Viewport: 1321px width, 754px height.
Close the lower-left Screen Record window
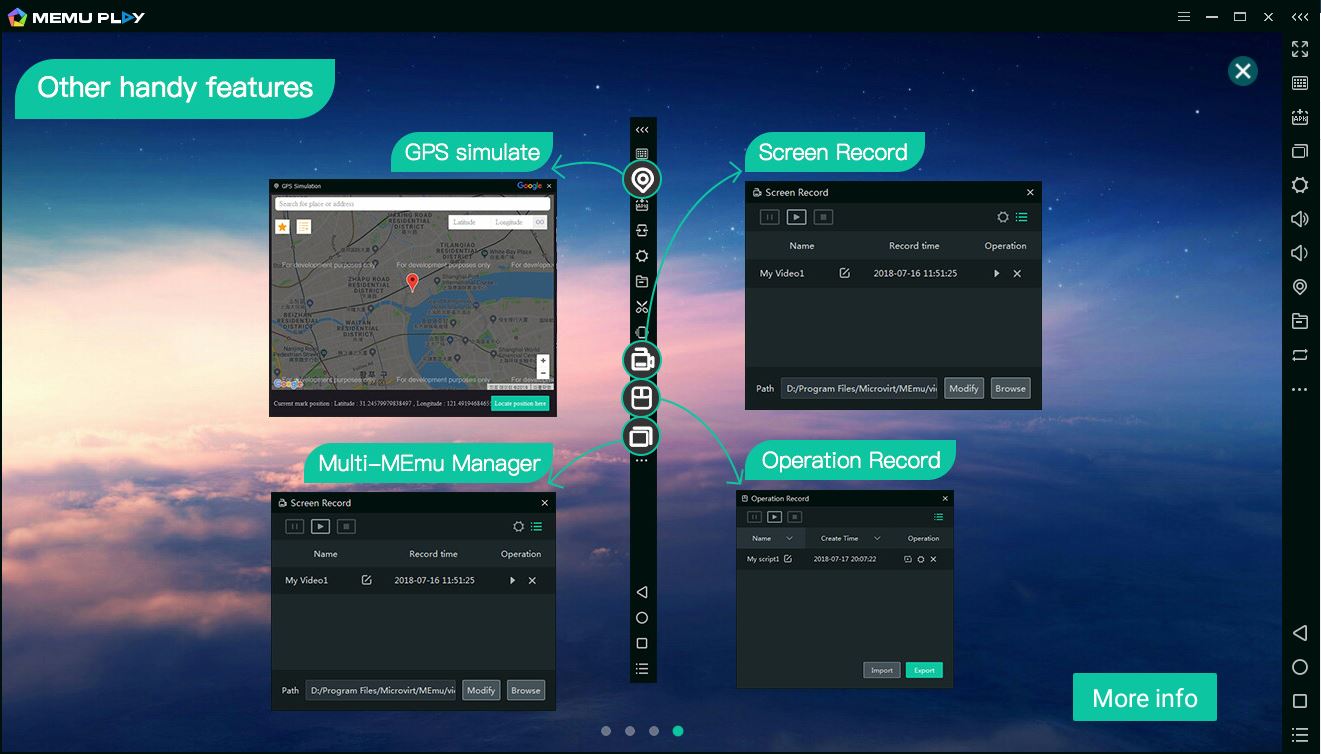tap(545, 503)
